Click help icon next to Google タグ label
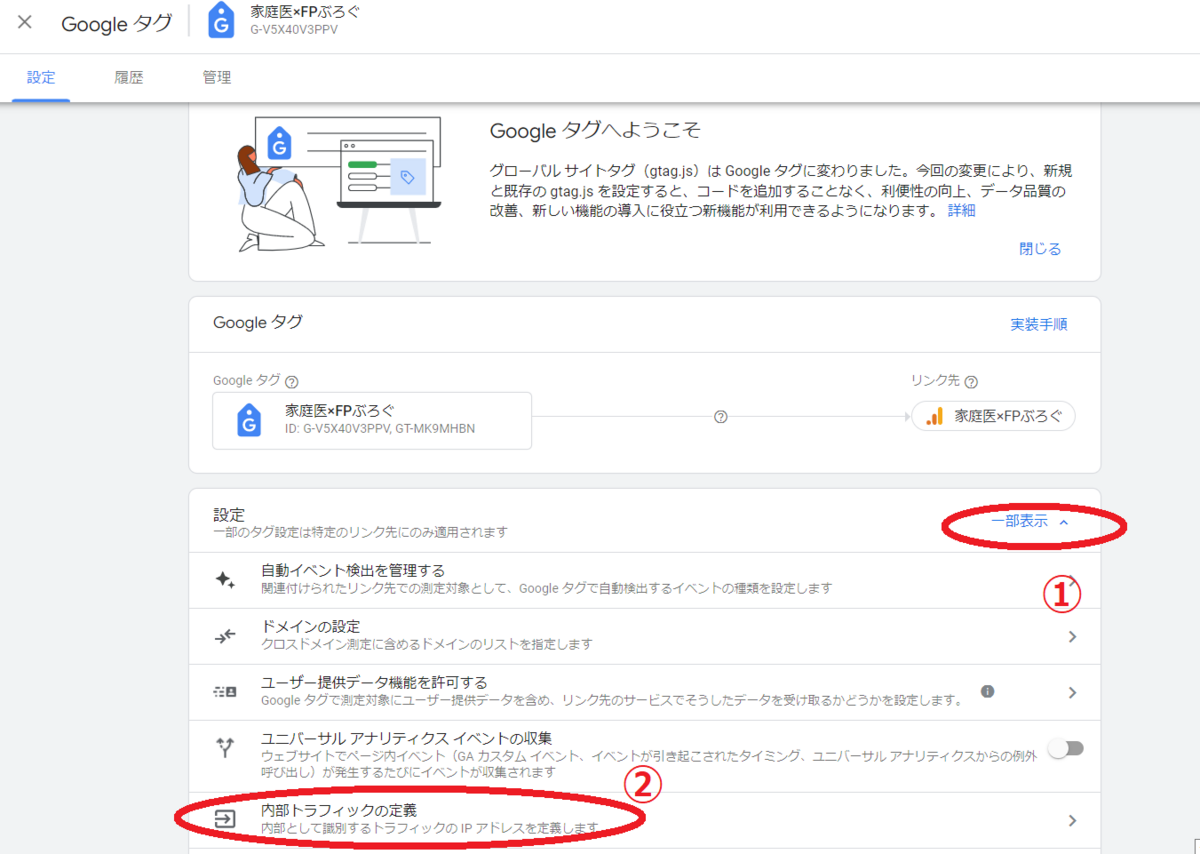Image resolution: width=1200 pixels, height=854 pixels. (x=292, y=381)
